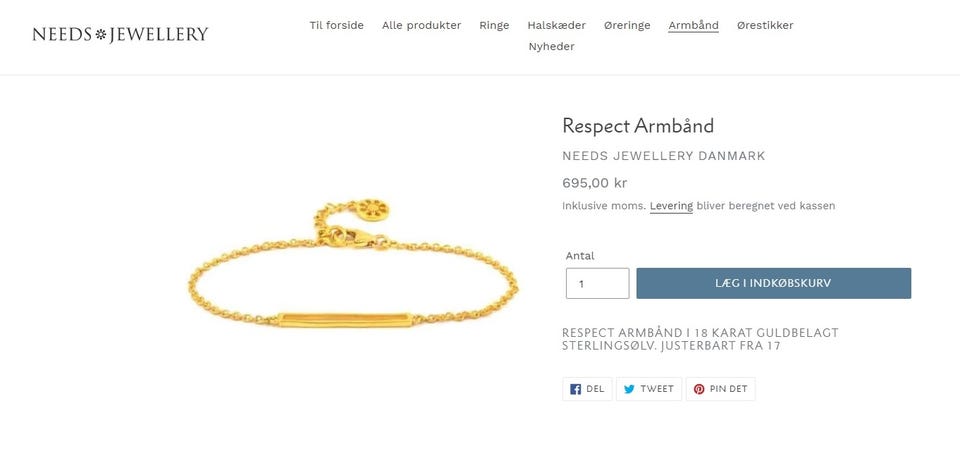Visit the Ørestikker category
The height and width of the screenshot is (468, 960).
click(x=765, y=25)
